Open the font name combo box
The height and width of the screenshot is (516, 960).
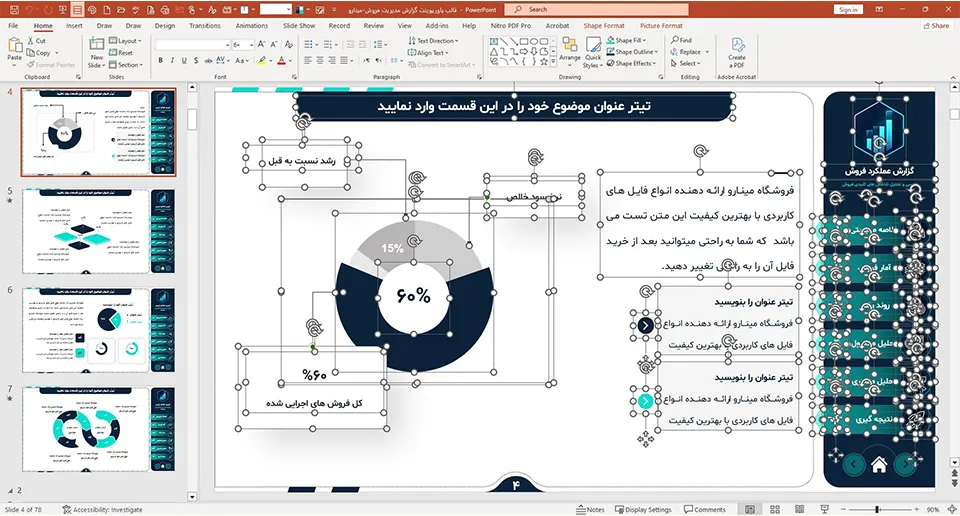coord(192,45)
